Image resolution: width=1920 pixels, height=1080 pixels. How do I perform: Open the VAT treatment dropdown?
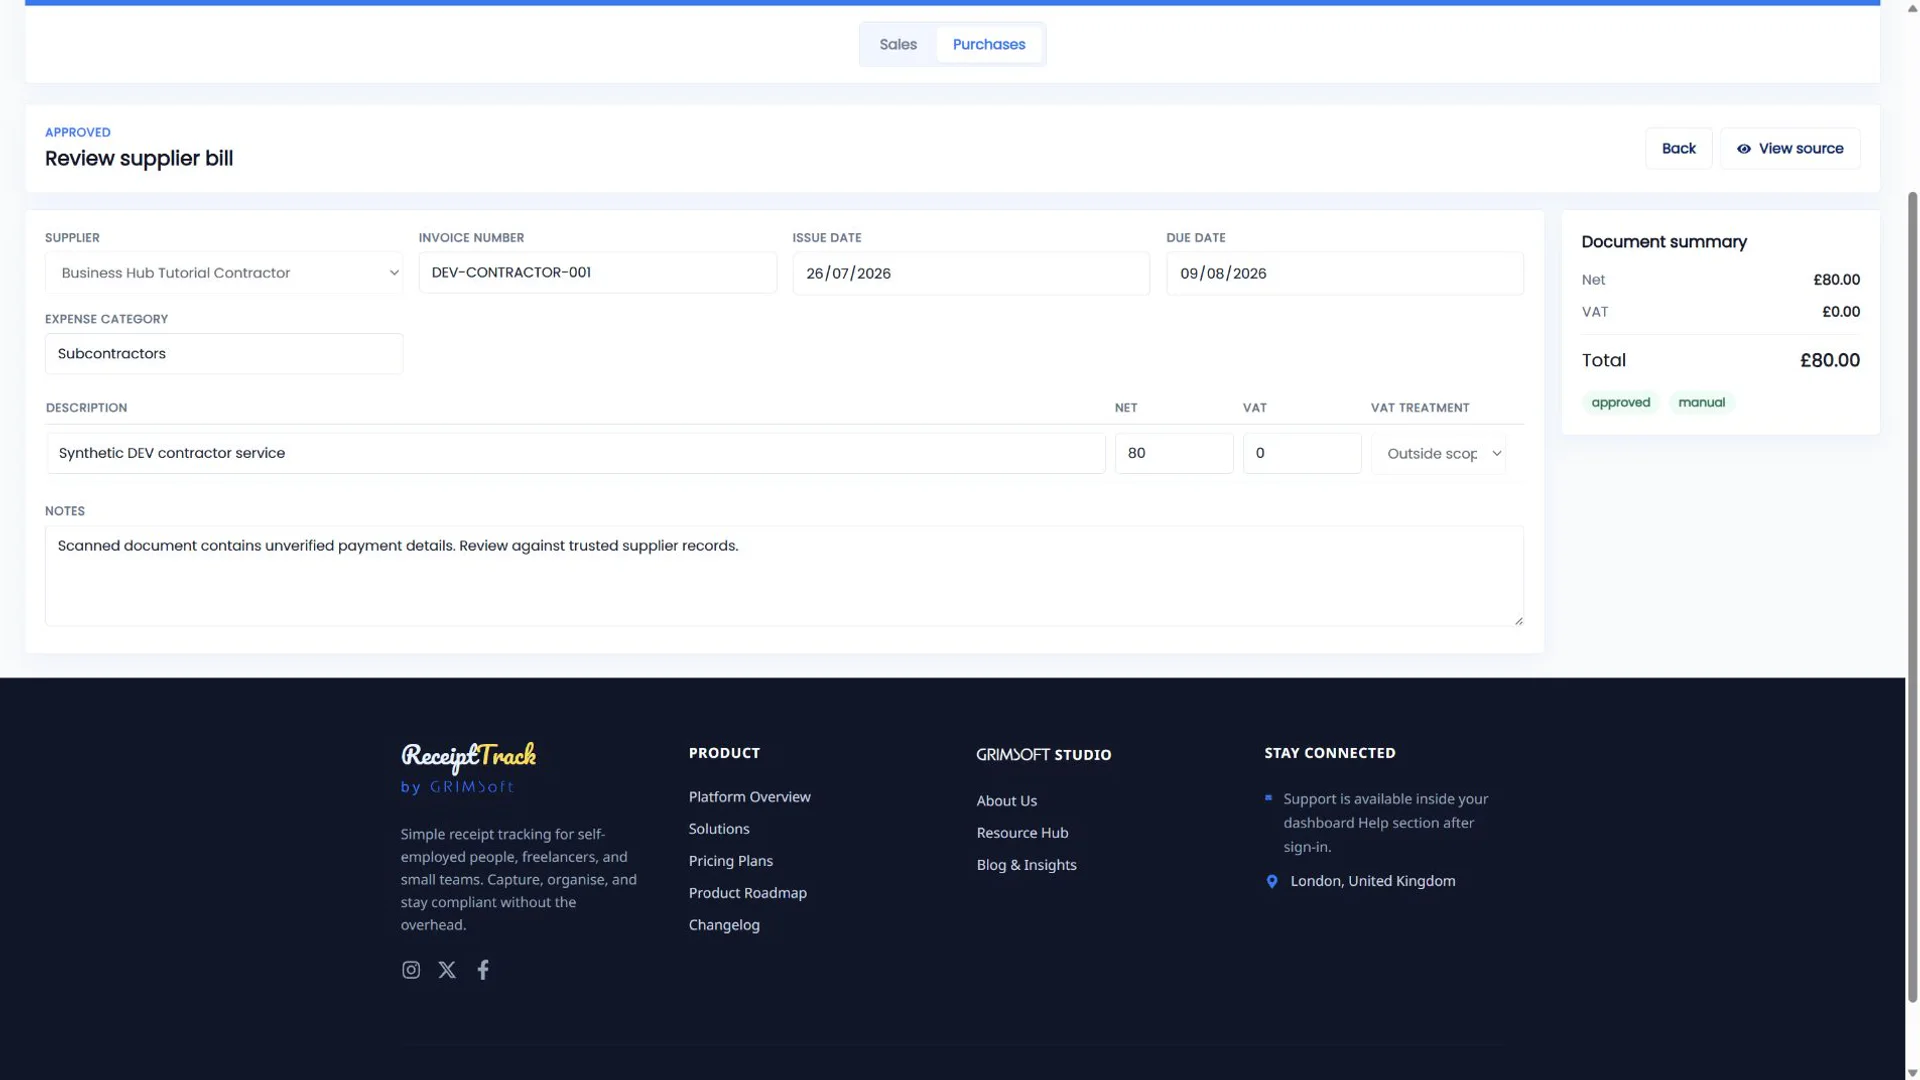[x=1438, y=454]
